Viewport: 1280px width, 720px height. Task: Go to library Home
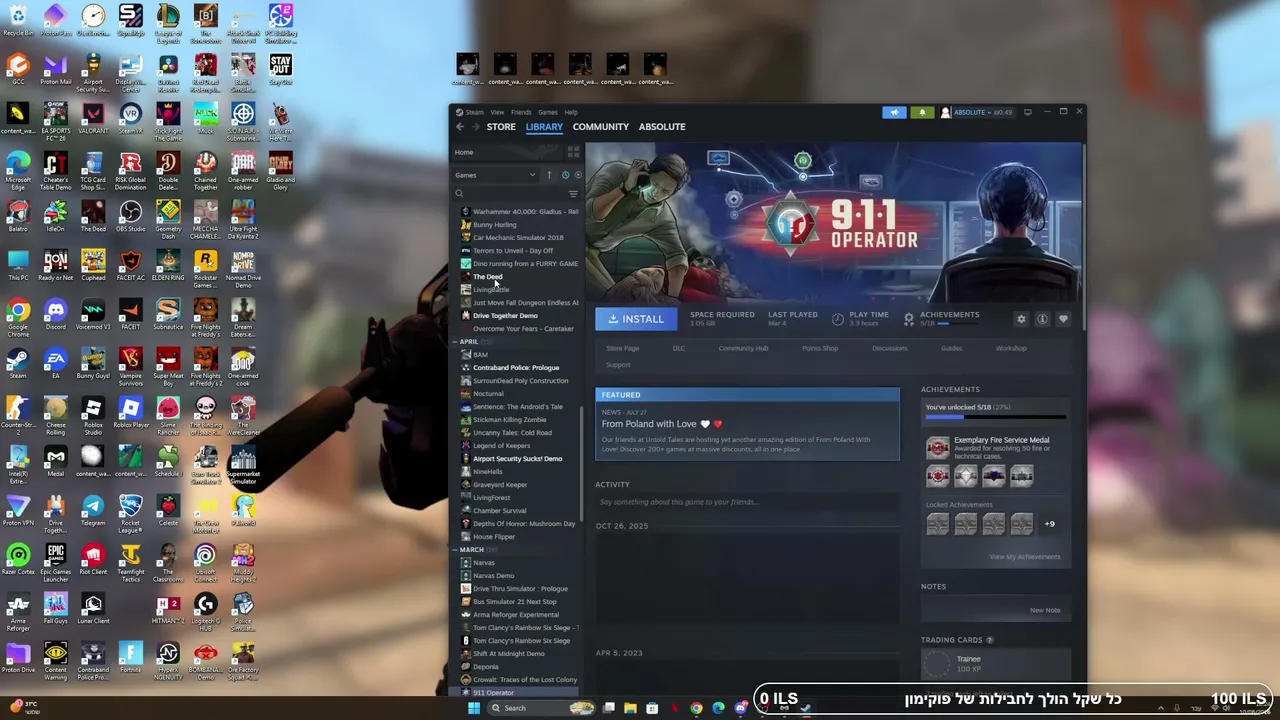[464, 152]
